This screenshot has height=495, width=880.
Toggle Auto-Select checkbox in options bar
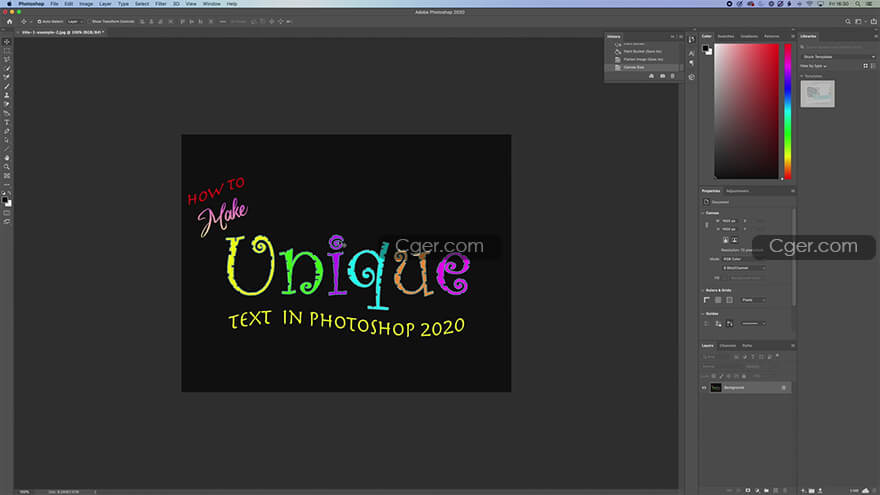[39, 21]
